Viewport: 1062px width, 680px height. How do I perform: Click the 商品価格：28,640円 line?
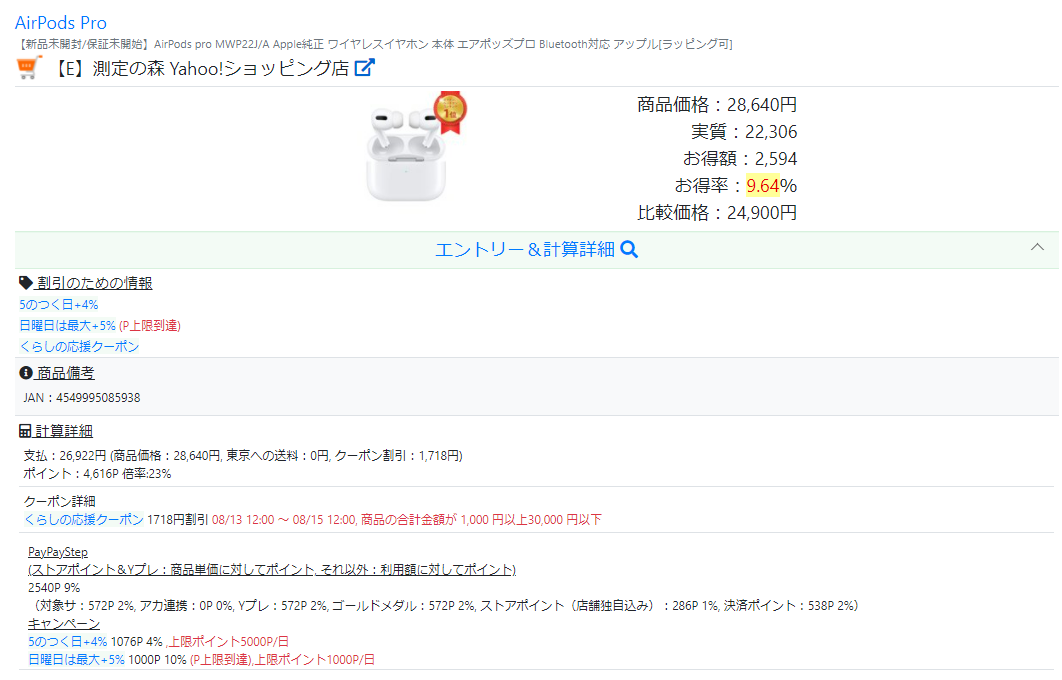[x=717, y=105]
